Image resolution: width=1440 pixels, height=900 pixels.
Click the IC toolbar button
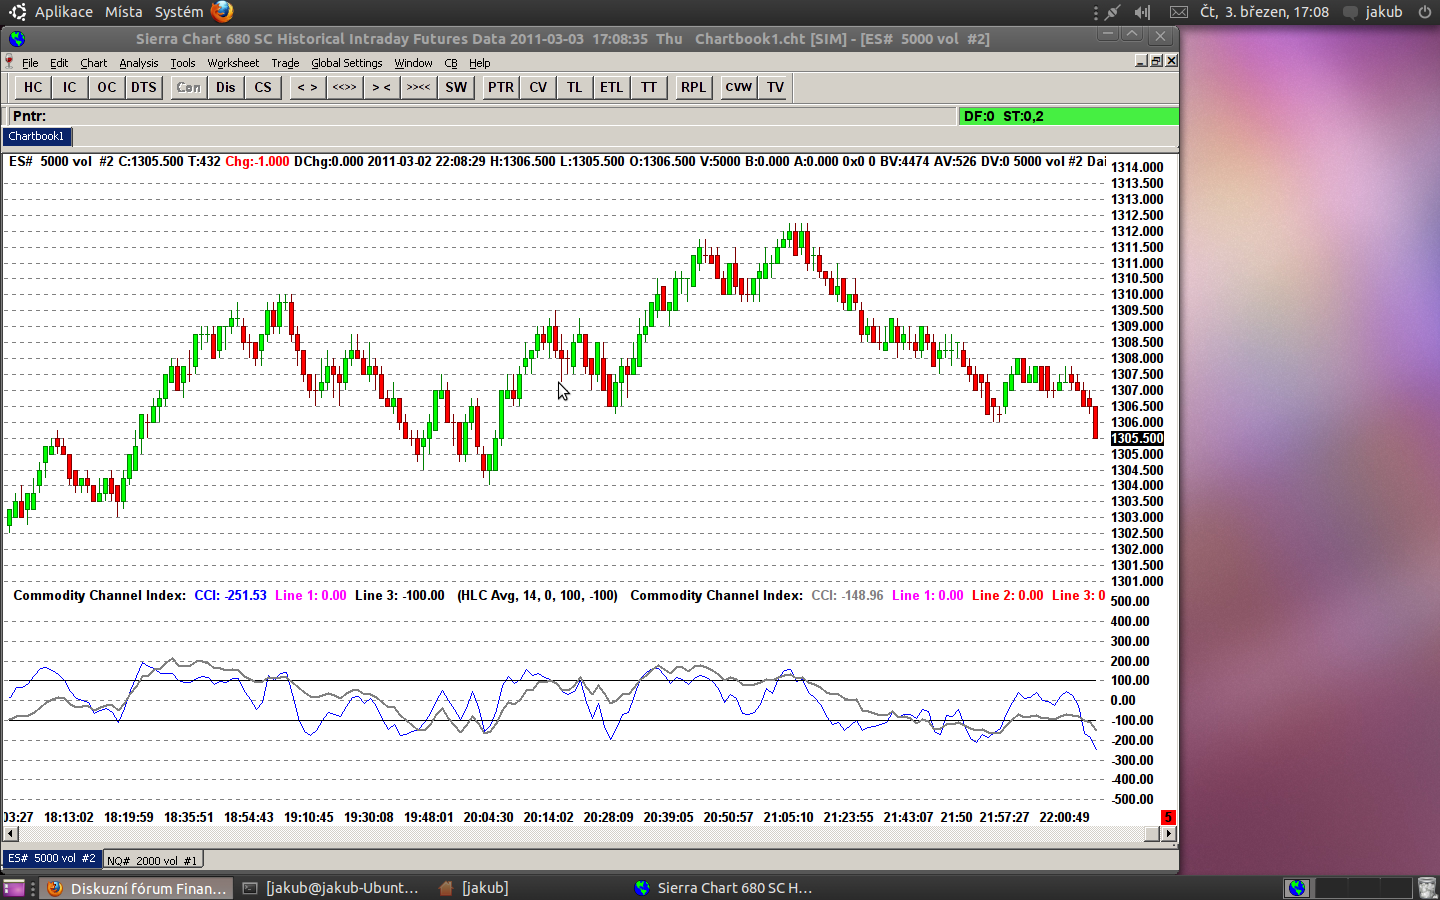(69, 87)
